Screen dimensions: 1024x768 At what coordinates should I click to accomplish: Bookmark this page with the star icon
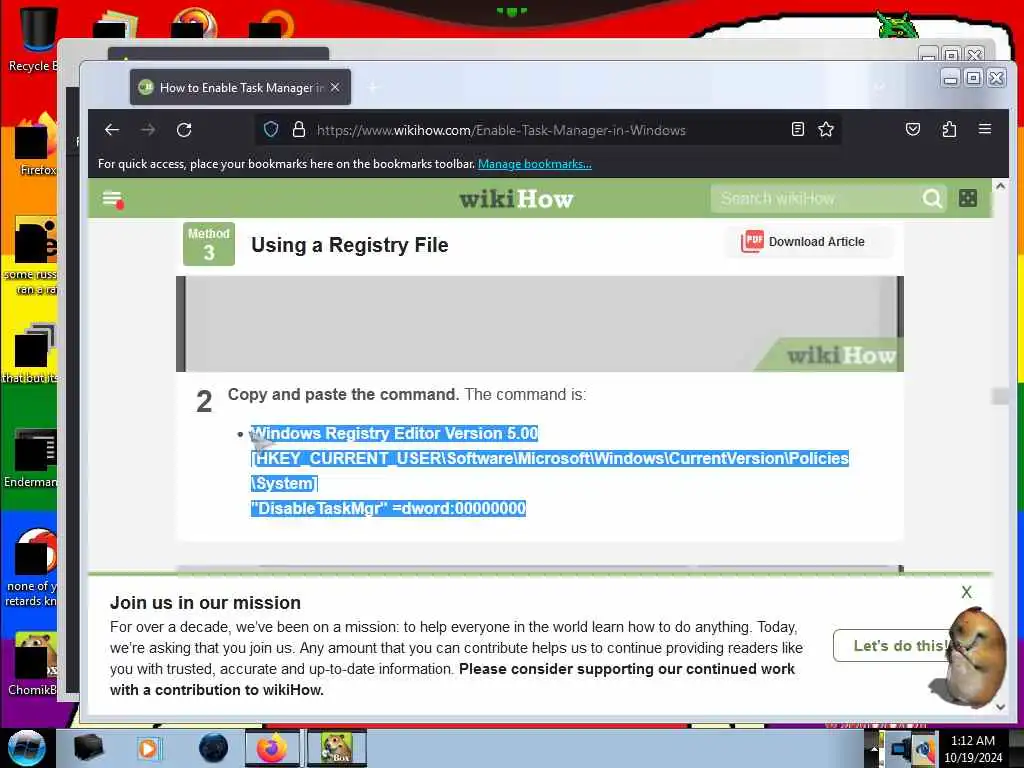pyautogui.click(x=826, y=129)
